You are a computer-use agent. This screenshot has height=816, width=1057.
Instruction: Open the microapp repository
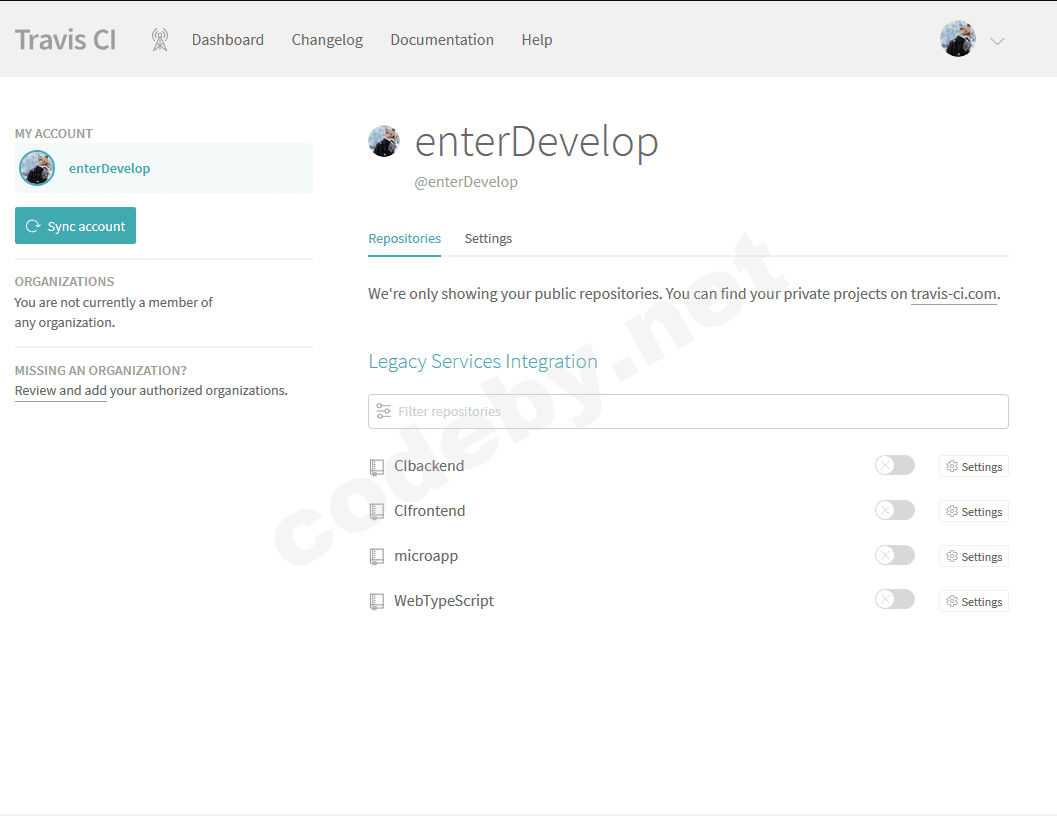(426, 556)
